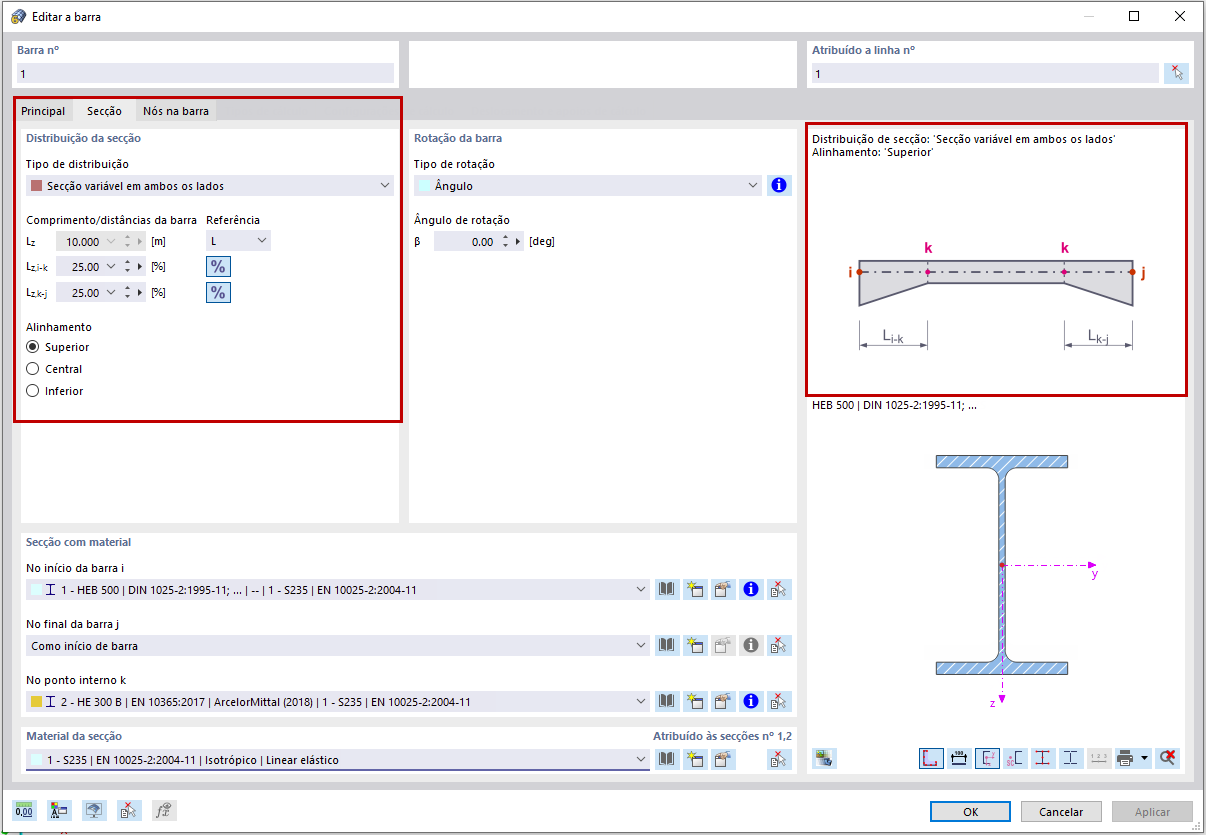Click the formula fx icon at bottom left

pos(163,811)
